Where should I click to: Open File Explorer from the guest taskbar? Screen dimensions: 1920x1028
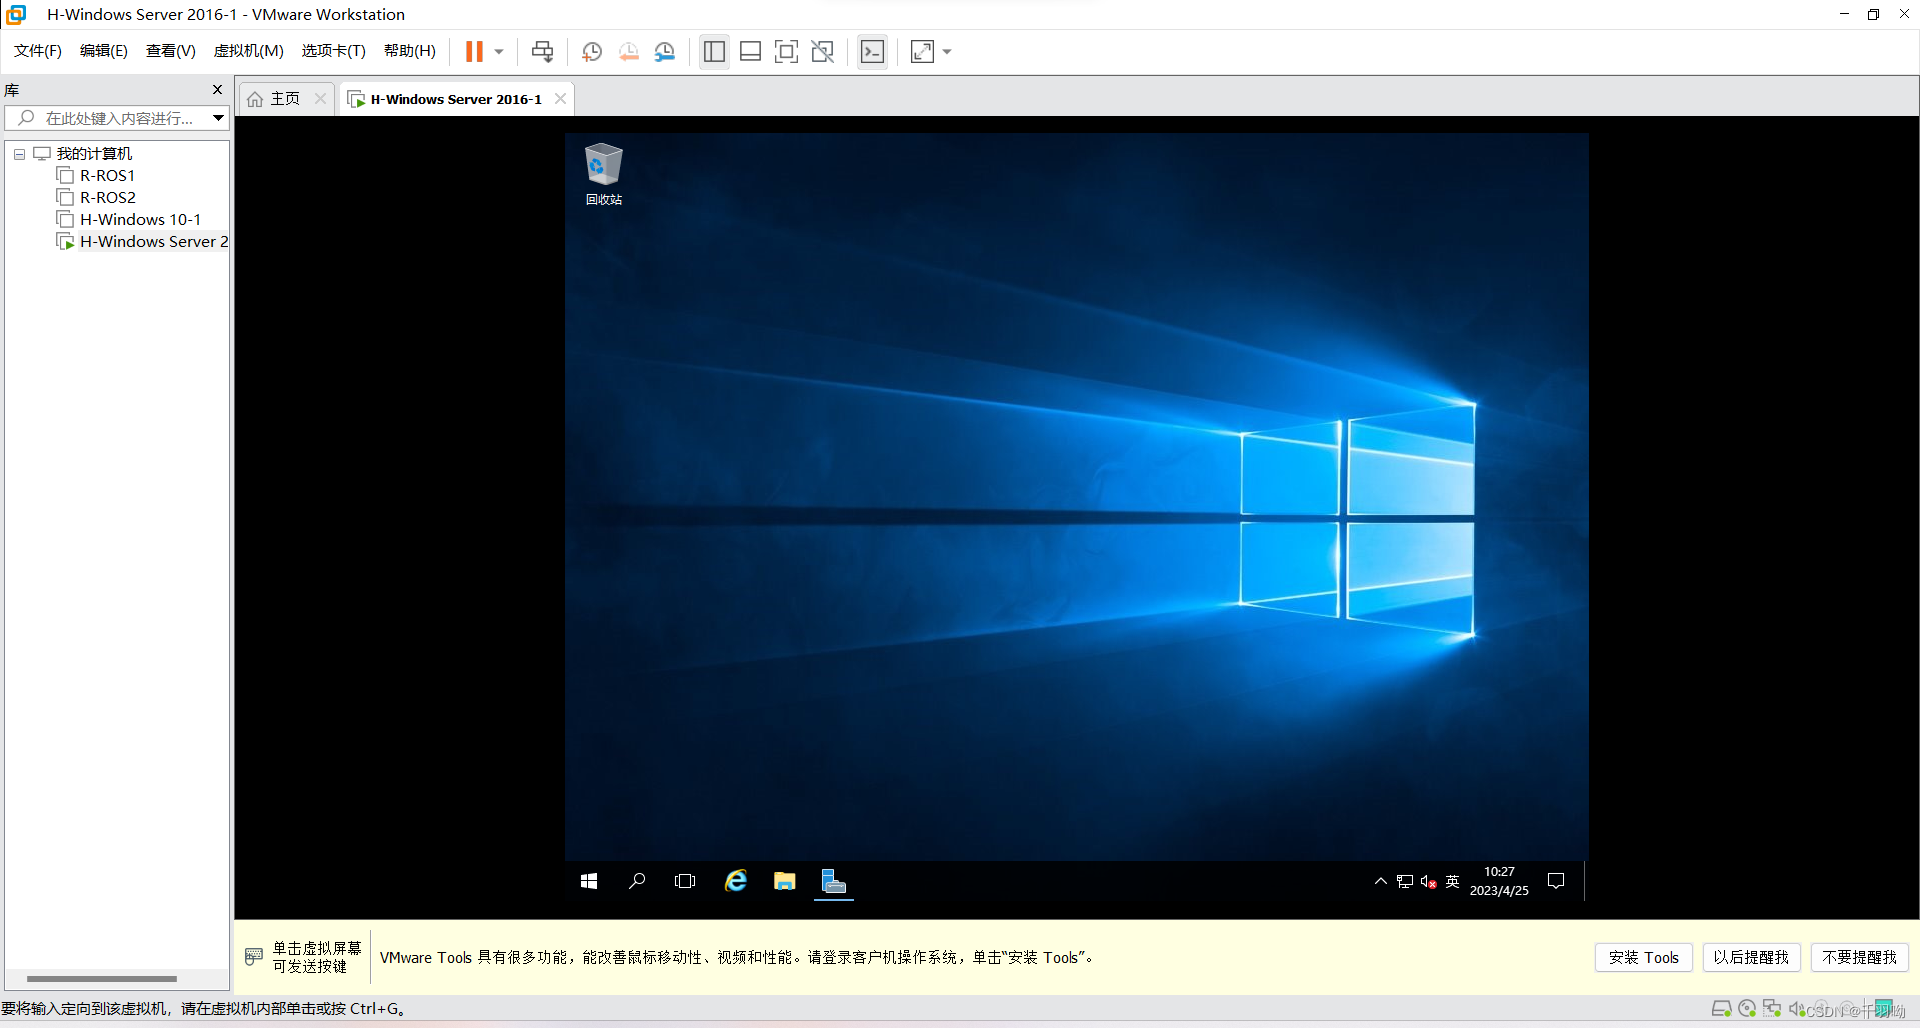point(785,881)
